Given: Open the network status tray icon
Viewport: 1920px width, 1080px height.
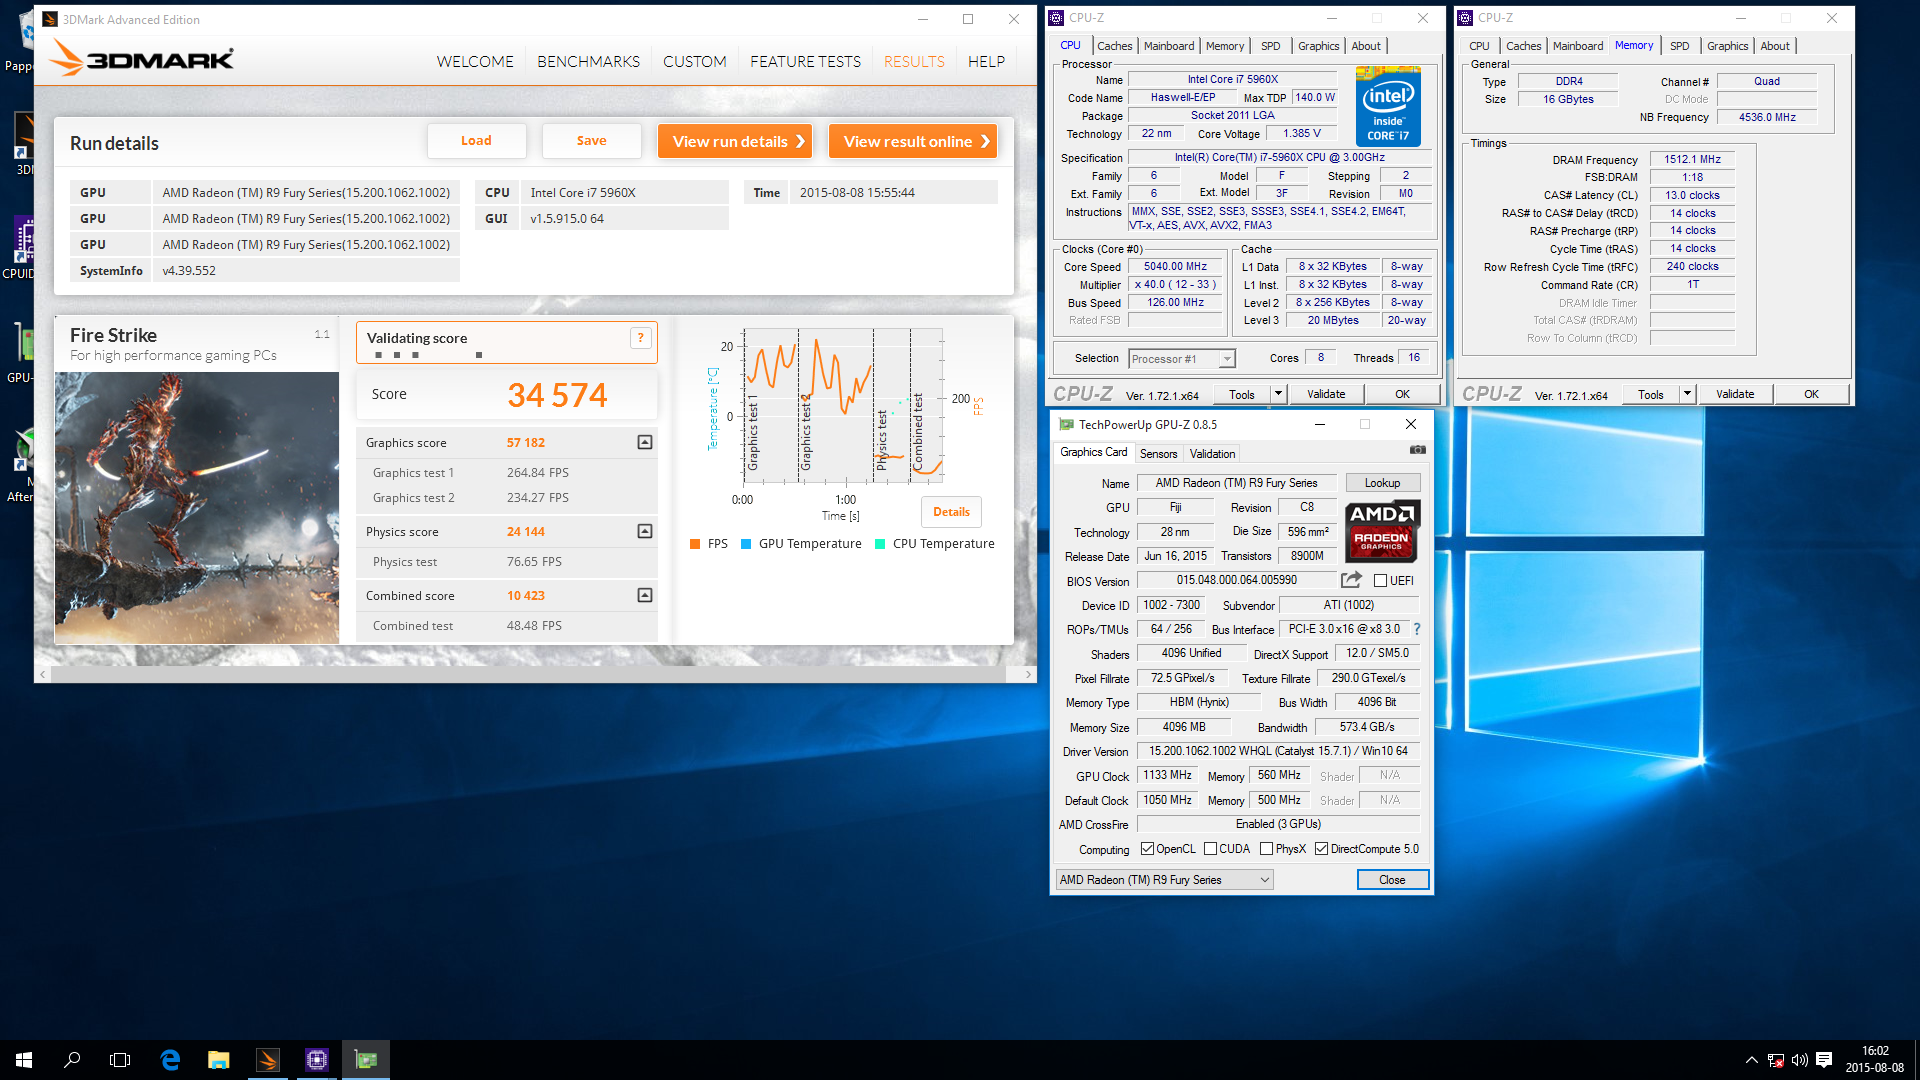Looking at the screenshot, I should pos(1776,1060).
